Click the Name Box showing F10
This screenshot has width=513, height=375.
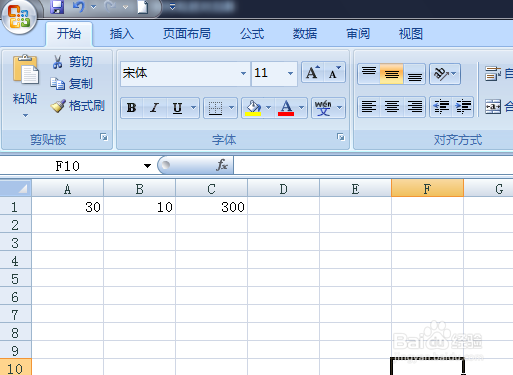(68, 166)
